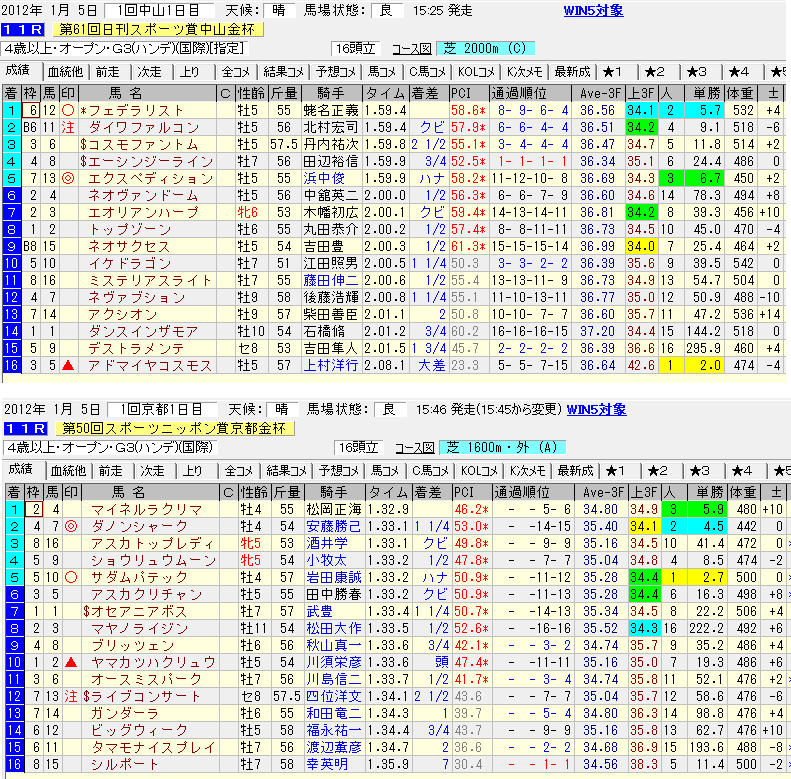The width and height of the screenshot is (791, 779).
Task: Select the 2.0 単勝 odds of アドマイヤコスモス
Action: [x=704, y=365]
